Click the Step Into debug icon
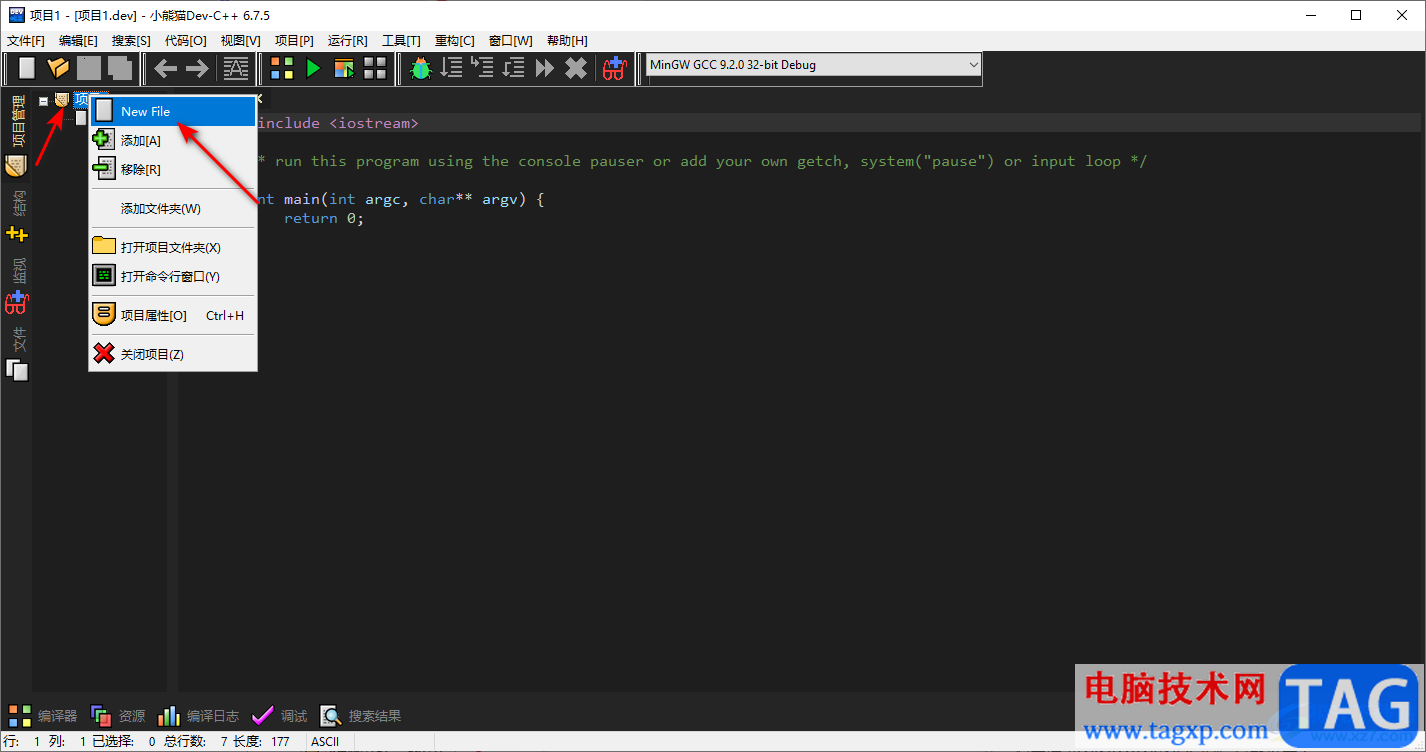 pos(483,68)
